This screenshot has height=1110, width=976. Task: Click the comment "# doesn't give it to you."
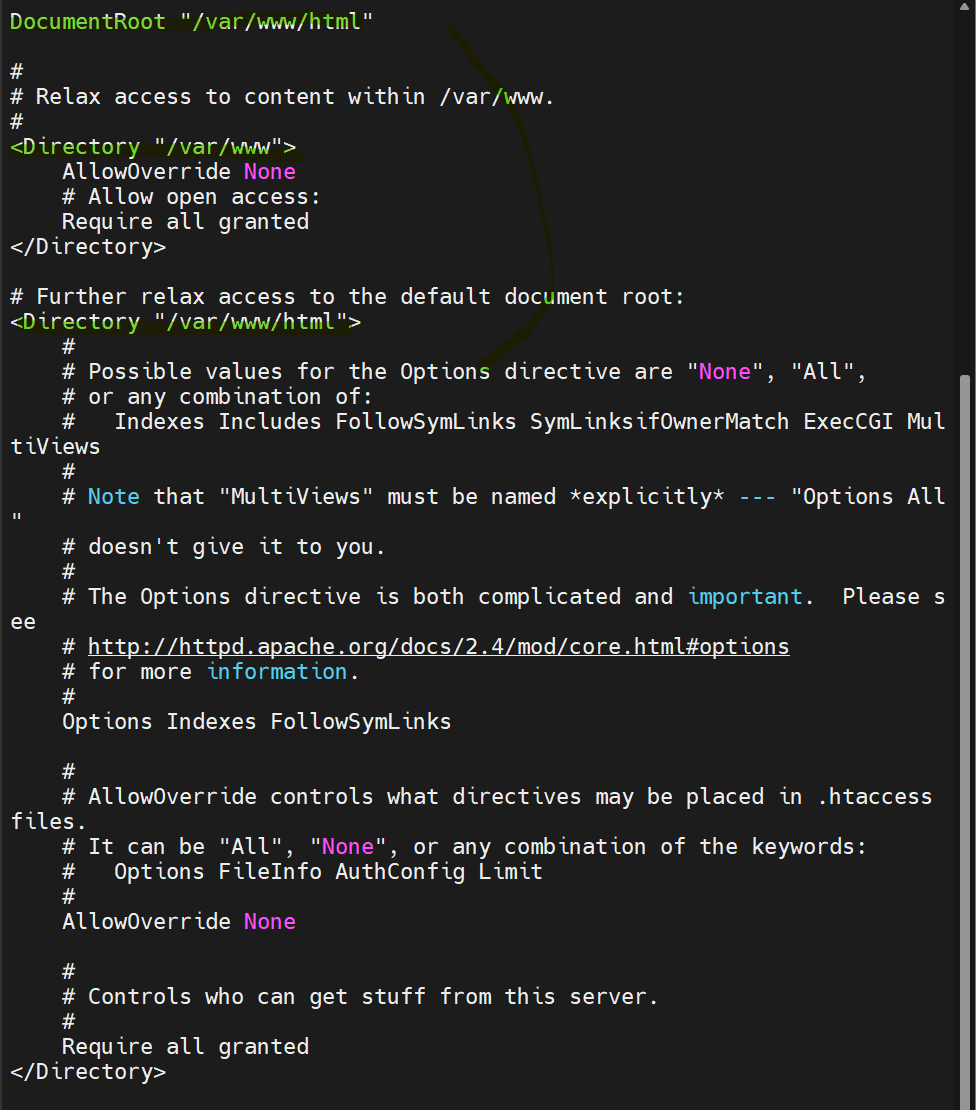[x=224, y=547]
